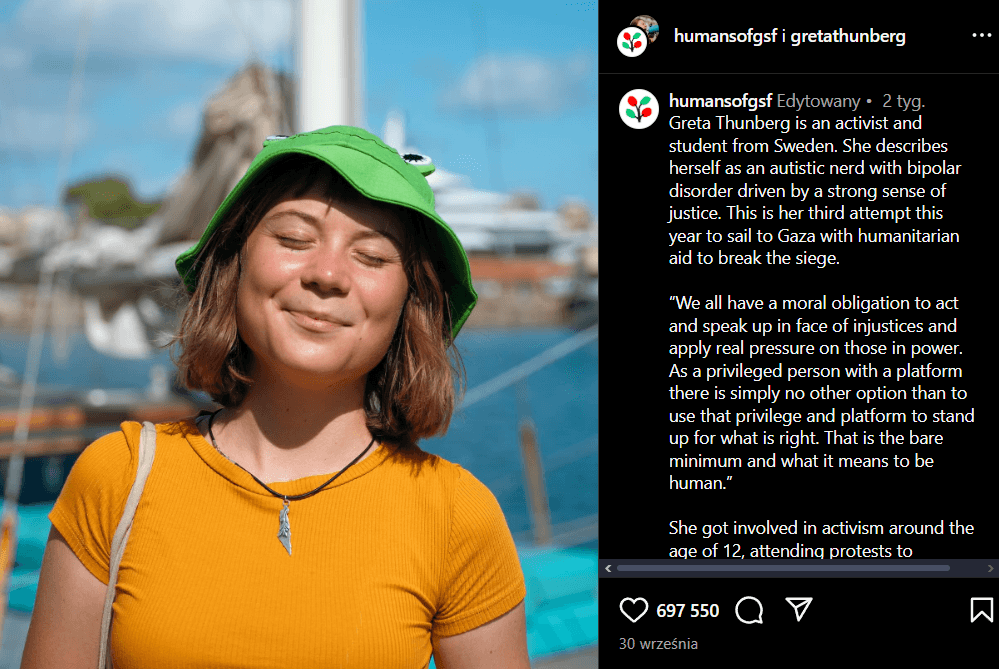Like the post with the heart icon
999x669 pixels.
pyautogui.click(x=633, y=610)
